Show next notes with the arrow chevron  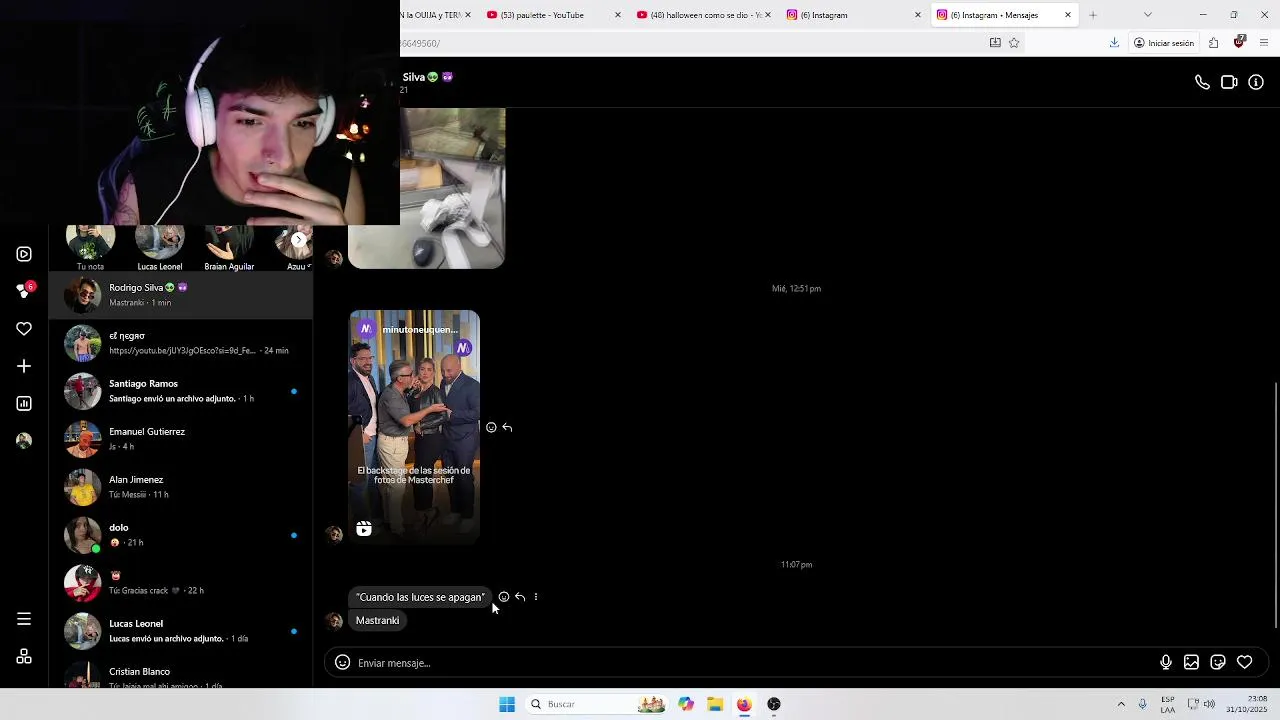298,240
